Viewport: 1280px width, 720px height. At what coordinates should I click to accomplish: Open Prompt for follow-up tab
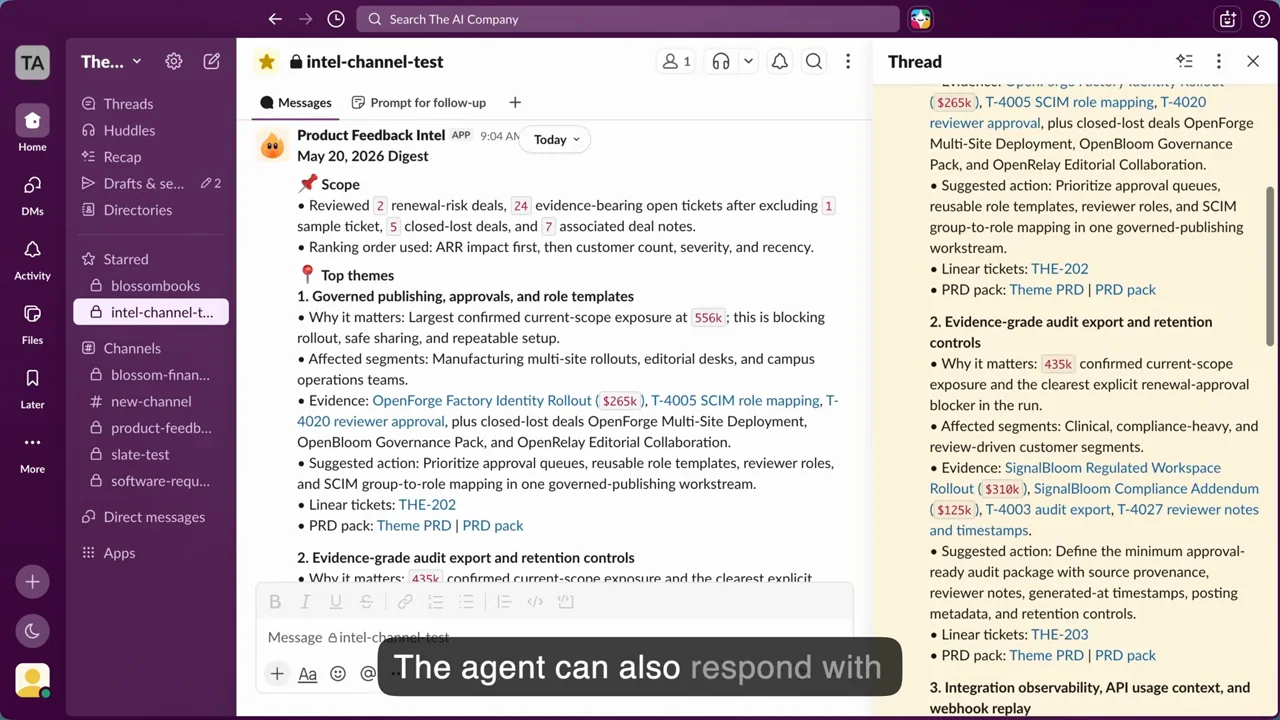pyautogui.click(x=419, y=102)
